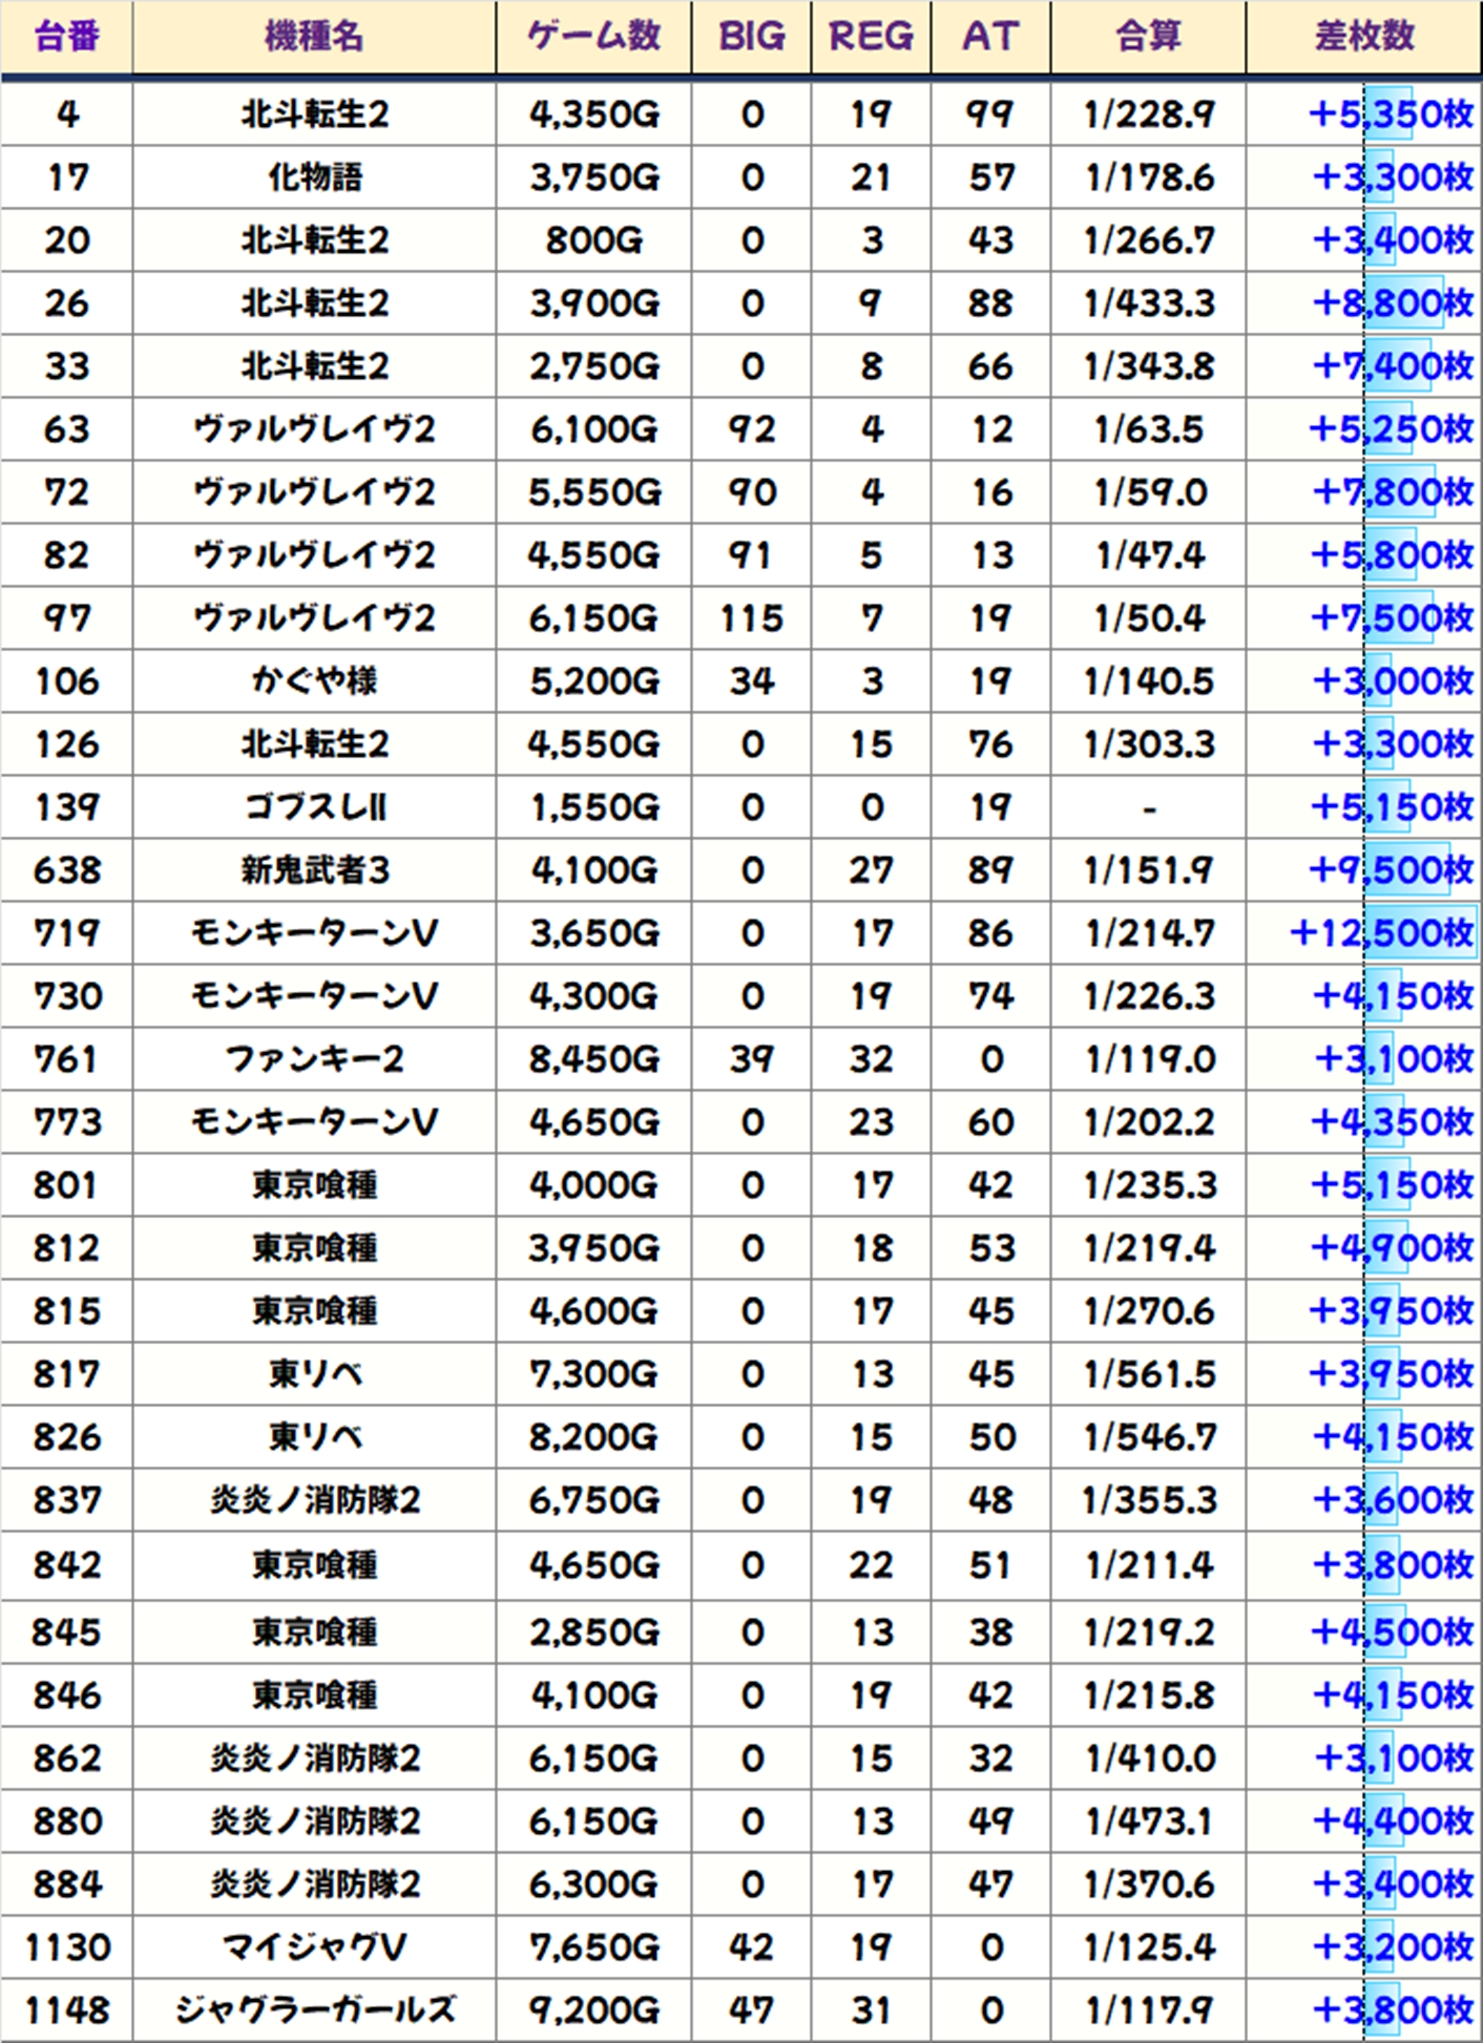
Task: Click the かぐや様 machine name
Action: 314,681
